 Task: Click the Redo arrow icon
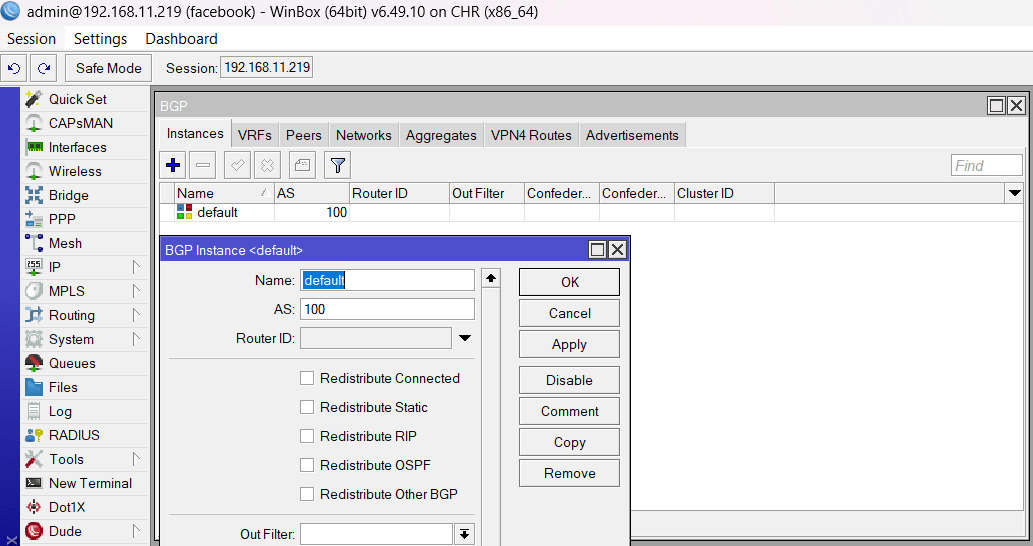(44, 68)
